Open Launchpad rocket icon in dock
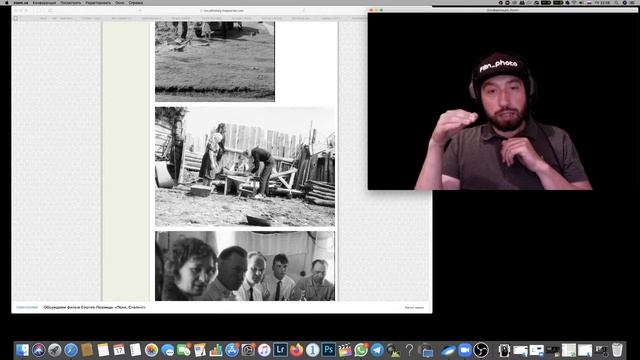Image resolution: width=640 pixels, height=360 pixels. coord(55,350)
